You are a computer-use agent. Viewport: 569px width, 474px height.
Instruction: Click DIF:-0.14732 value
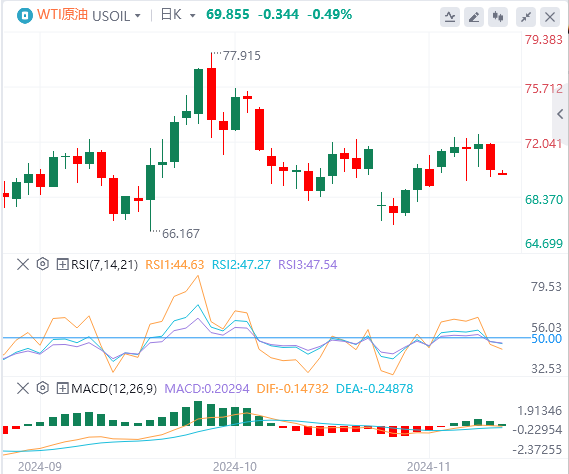292,389
